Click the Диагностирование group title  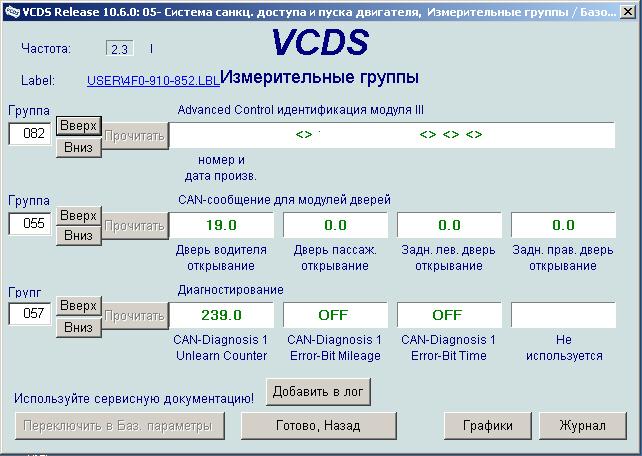pyautogui.click(x=231, y=290)
